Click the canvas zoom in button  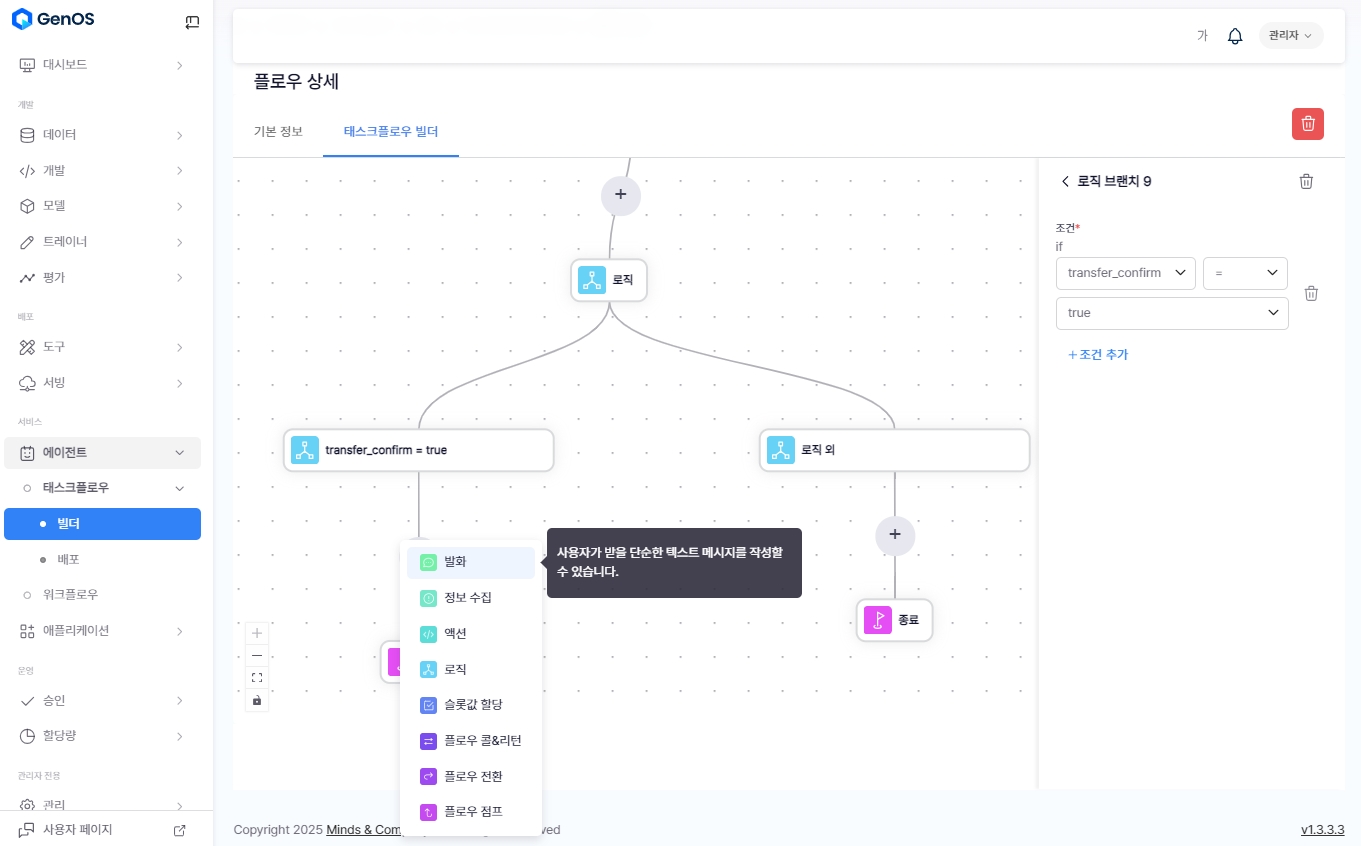point(257,633)
